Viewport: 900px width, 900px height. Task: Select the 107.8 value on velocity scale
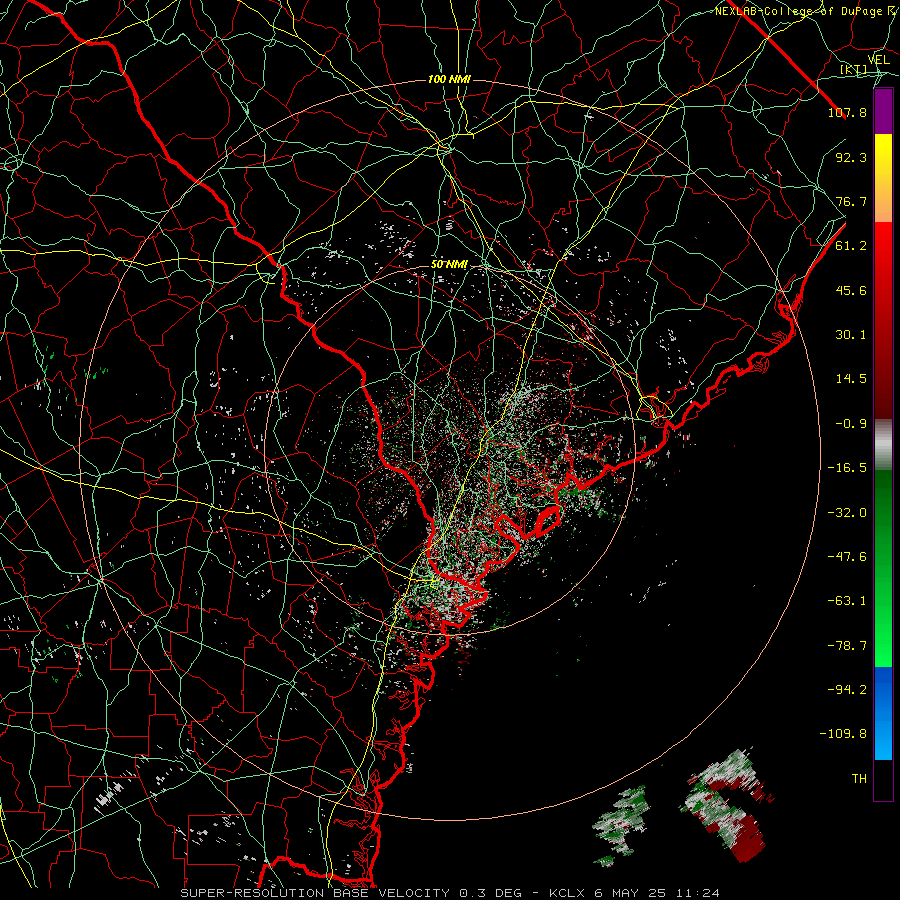pos(847,112)
